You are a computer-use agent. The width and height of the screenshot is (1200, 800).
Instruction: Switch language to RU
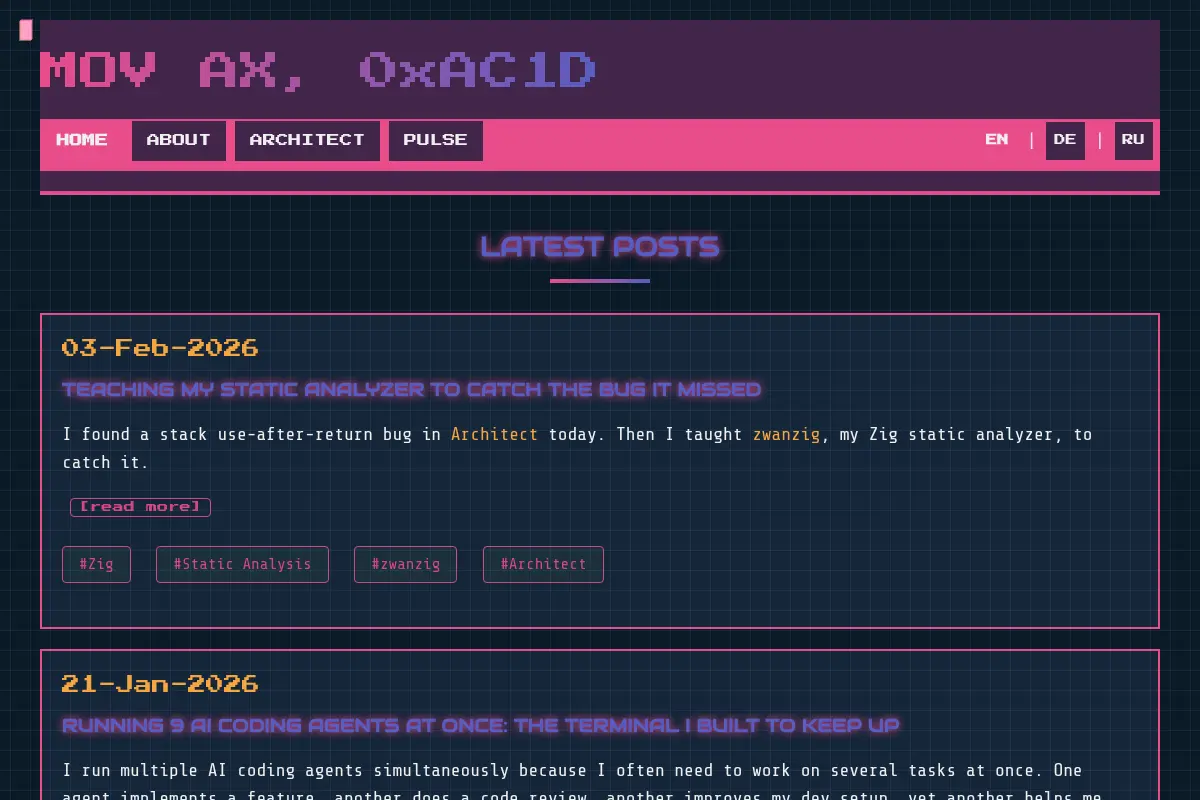pos(1133,140)
